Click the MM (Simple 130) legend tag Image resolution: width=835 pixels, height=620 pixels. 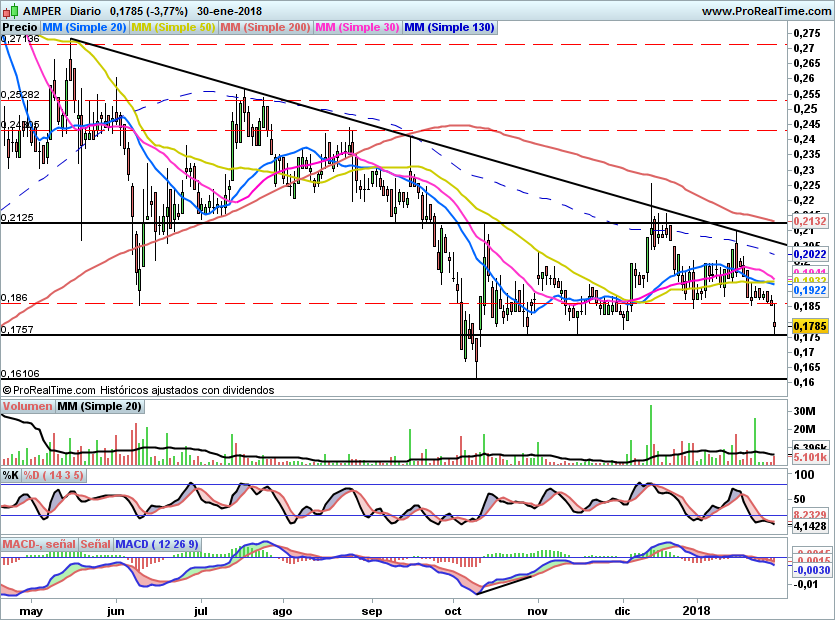pyautogui.click(x=449, y=28)
